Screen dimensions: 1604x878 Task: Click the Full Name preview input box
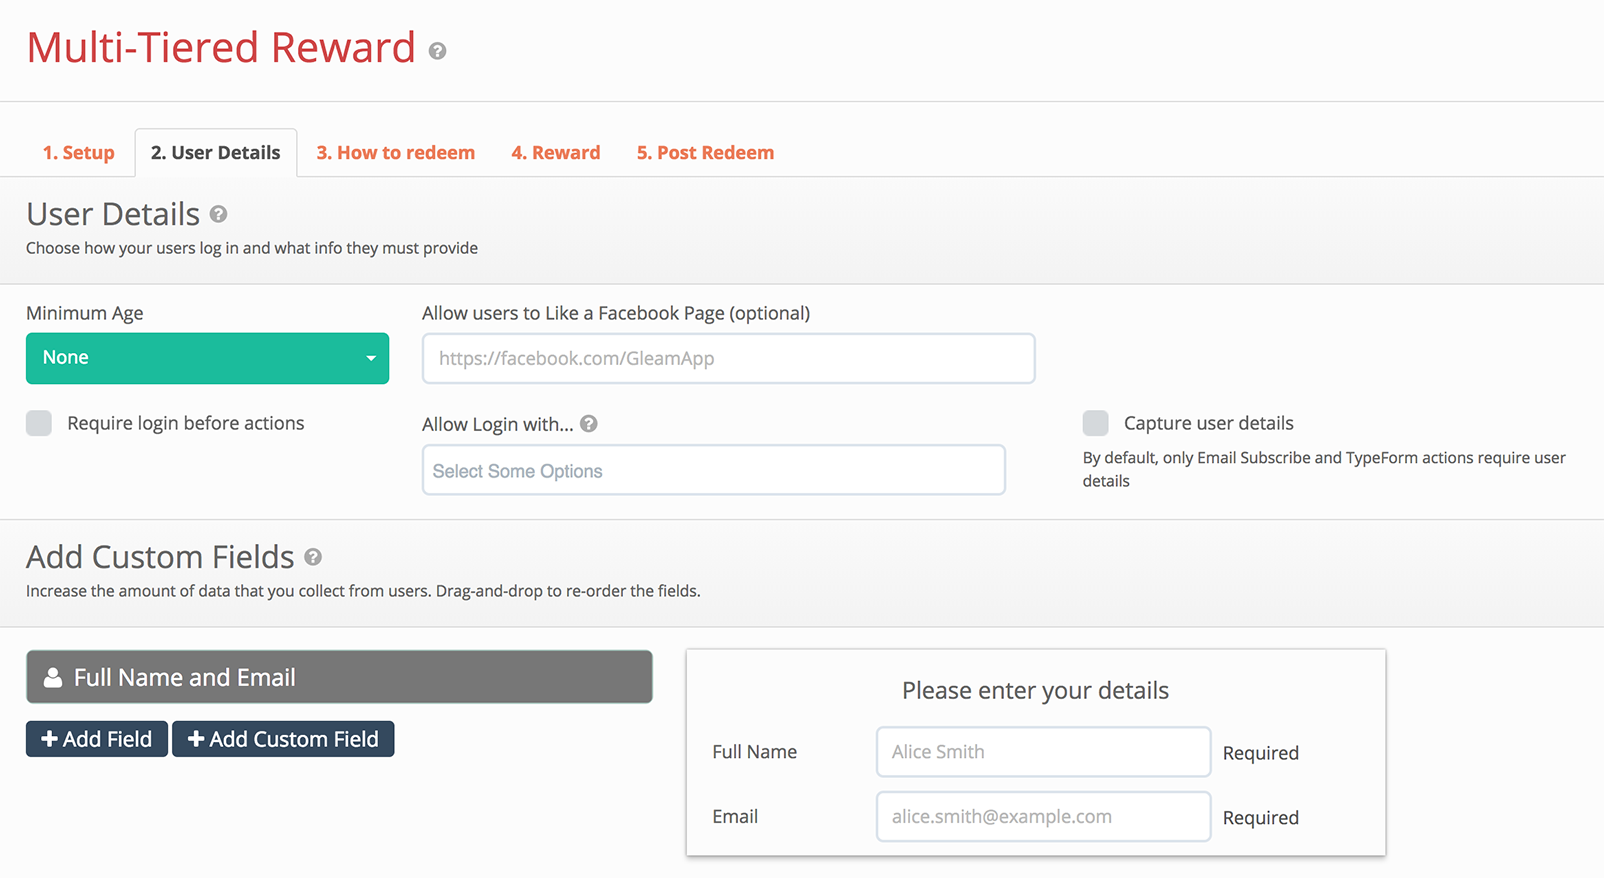1044,752
